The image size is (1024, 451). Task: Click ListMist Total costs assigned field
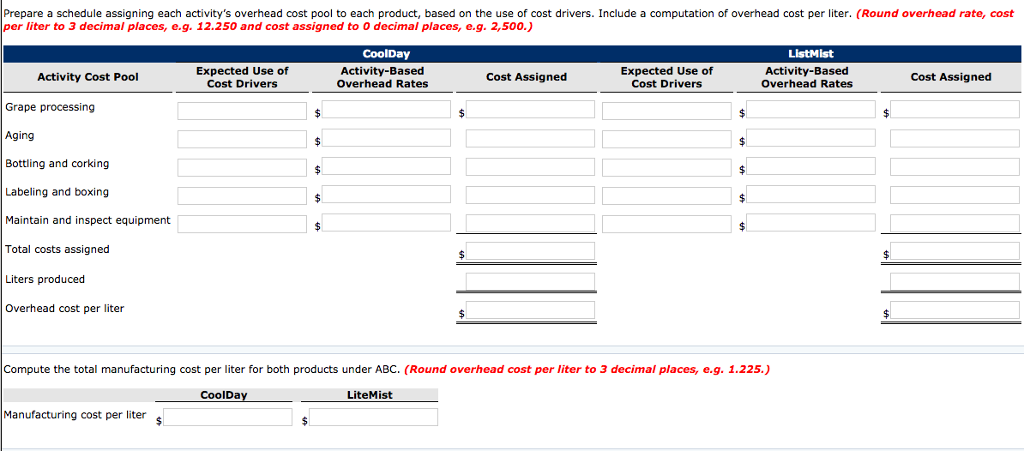tap(955, 251)
